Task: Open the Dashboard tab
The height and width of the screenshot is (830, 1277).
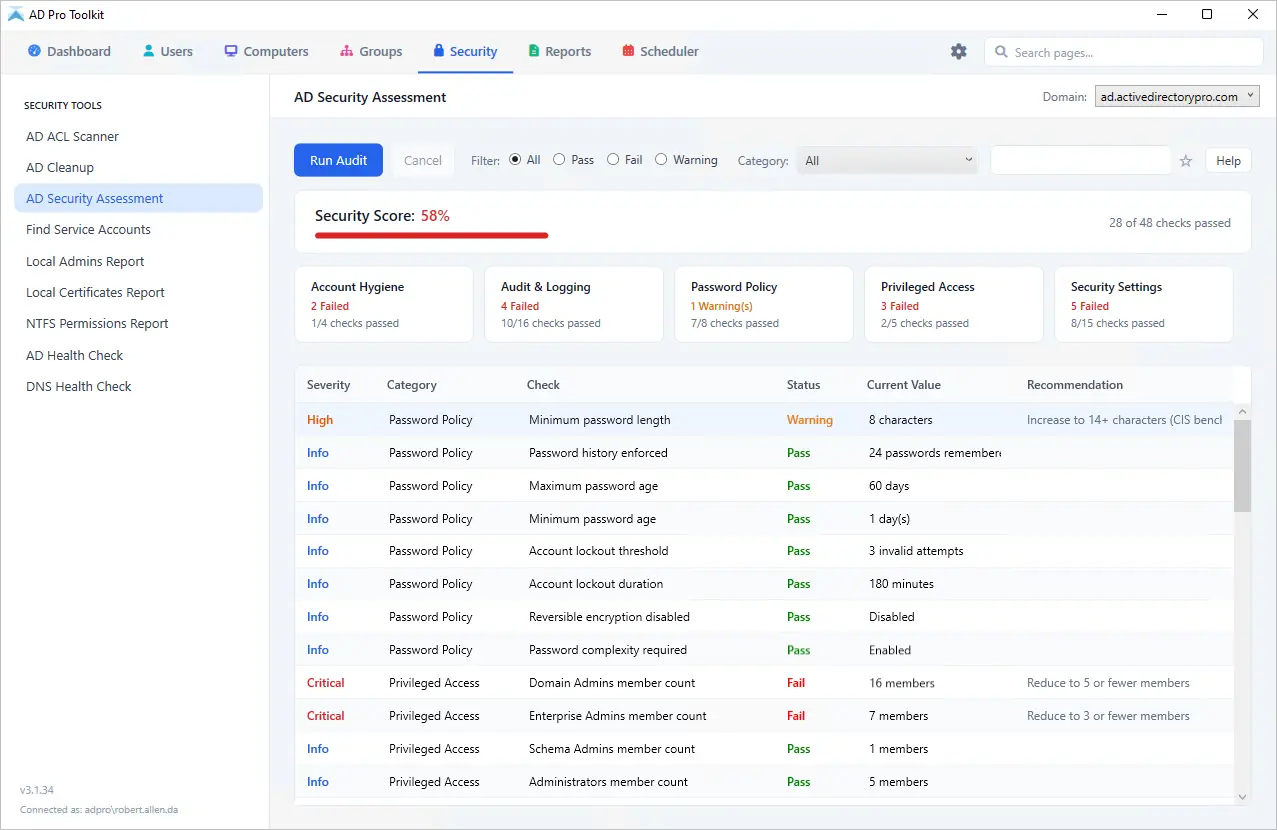Action: pyautogui.click(x=69, y=51)
